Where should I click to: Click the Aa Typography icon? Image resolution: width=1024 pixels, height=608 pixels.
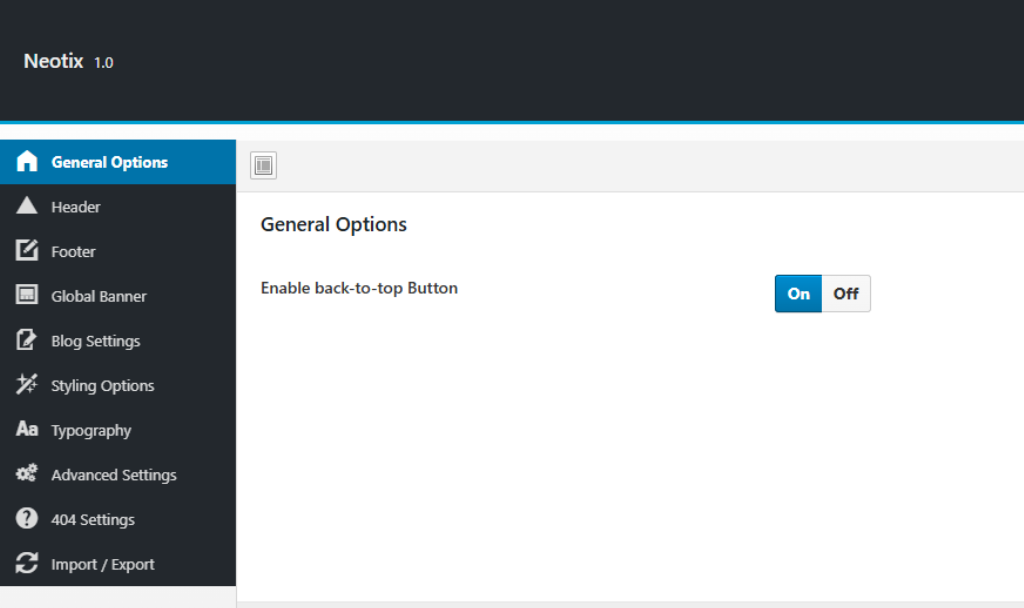(27, 430)
